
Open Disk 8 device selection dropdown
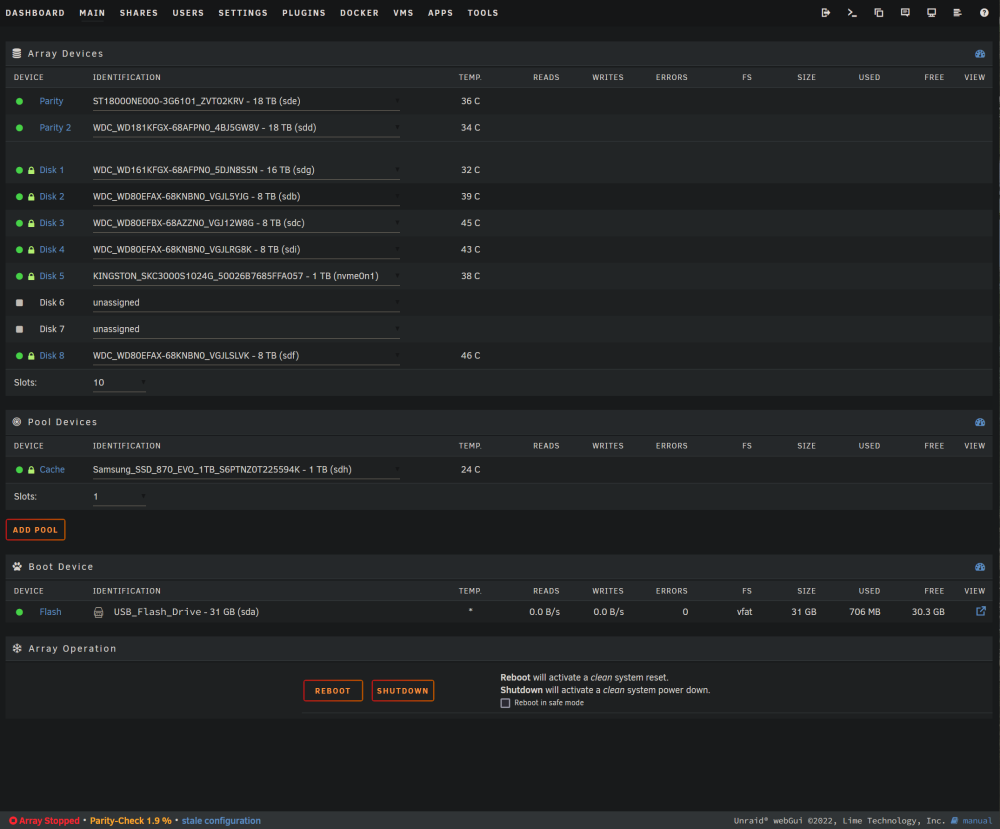point(246,356)
